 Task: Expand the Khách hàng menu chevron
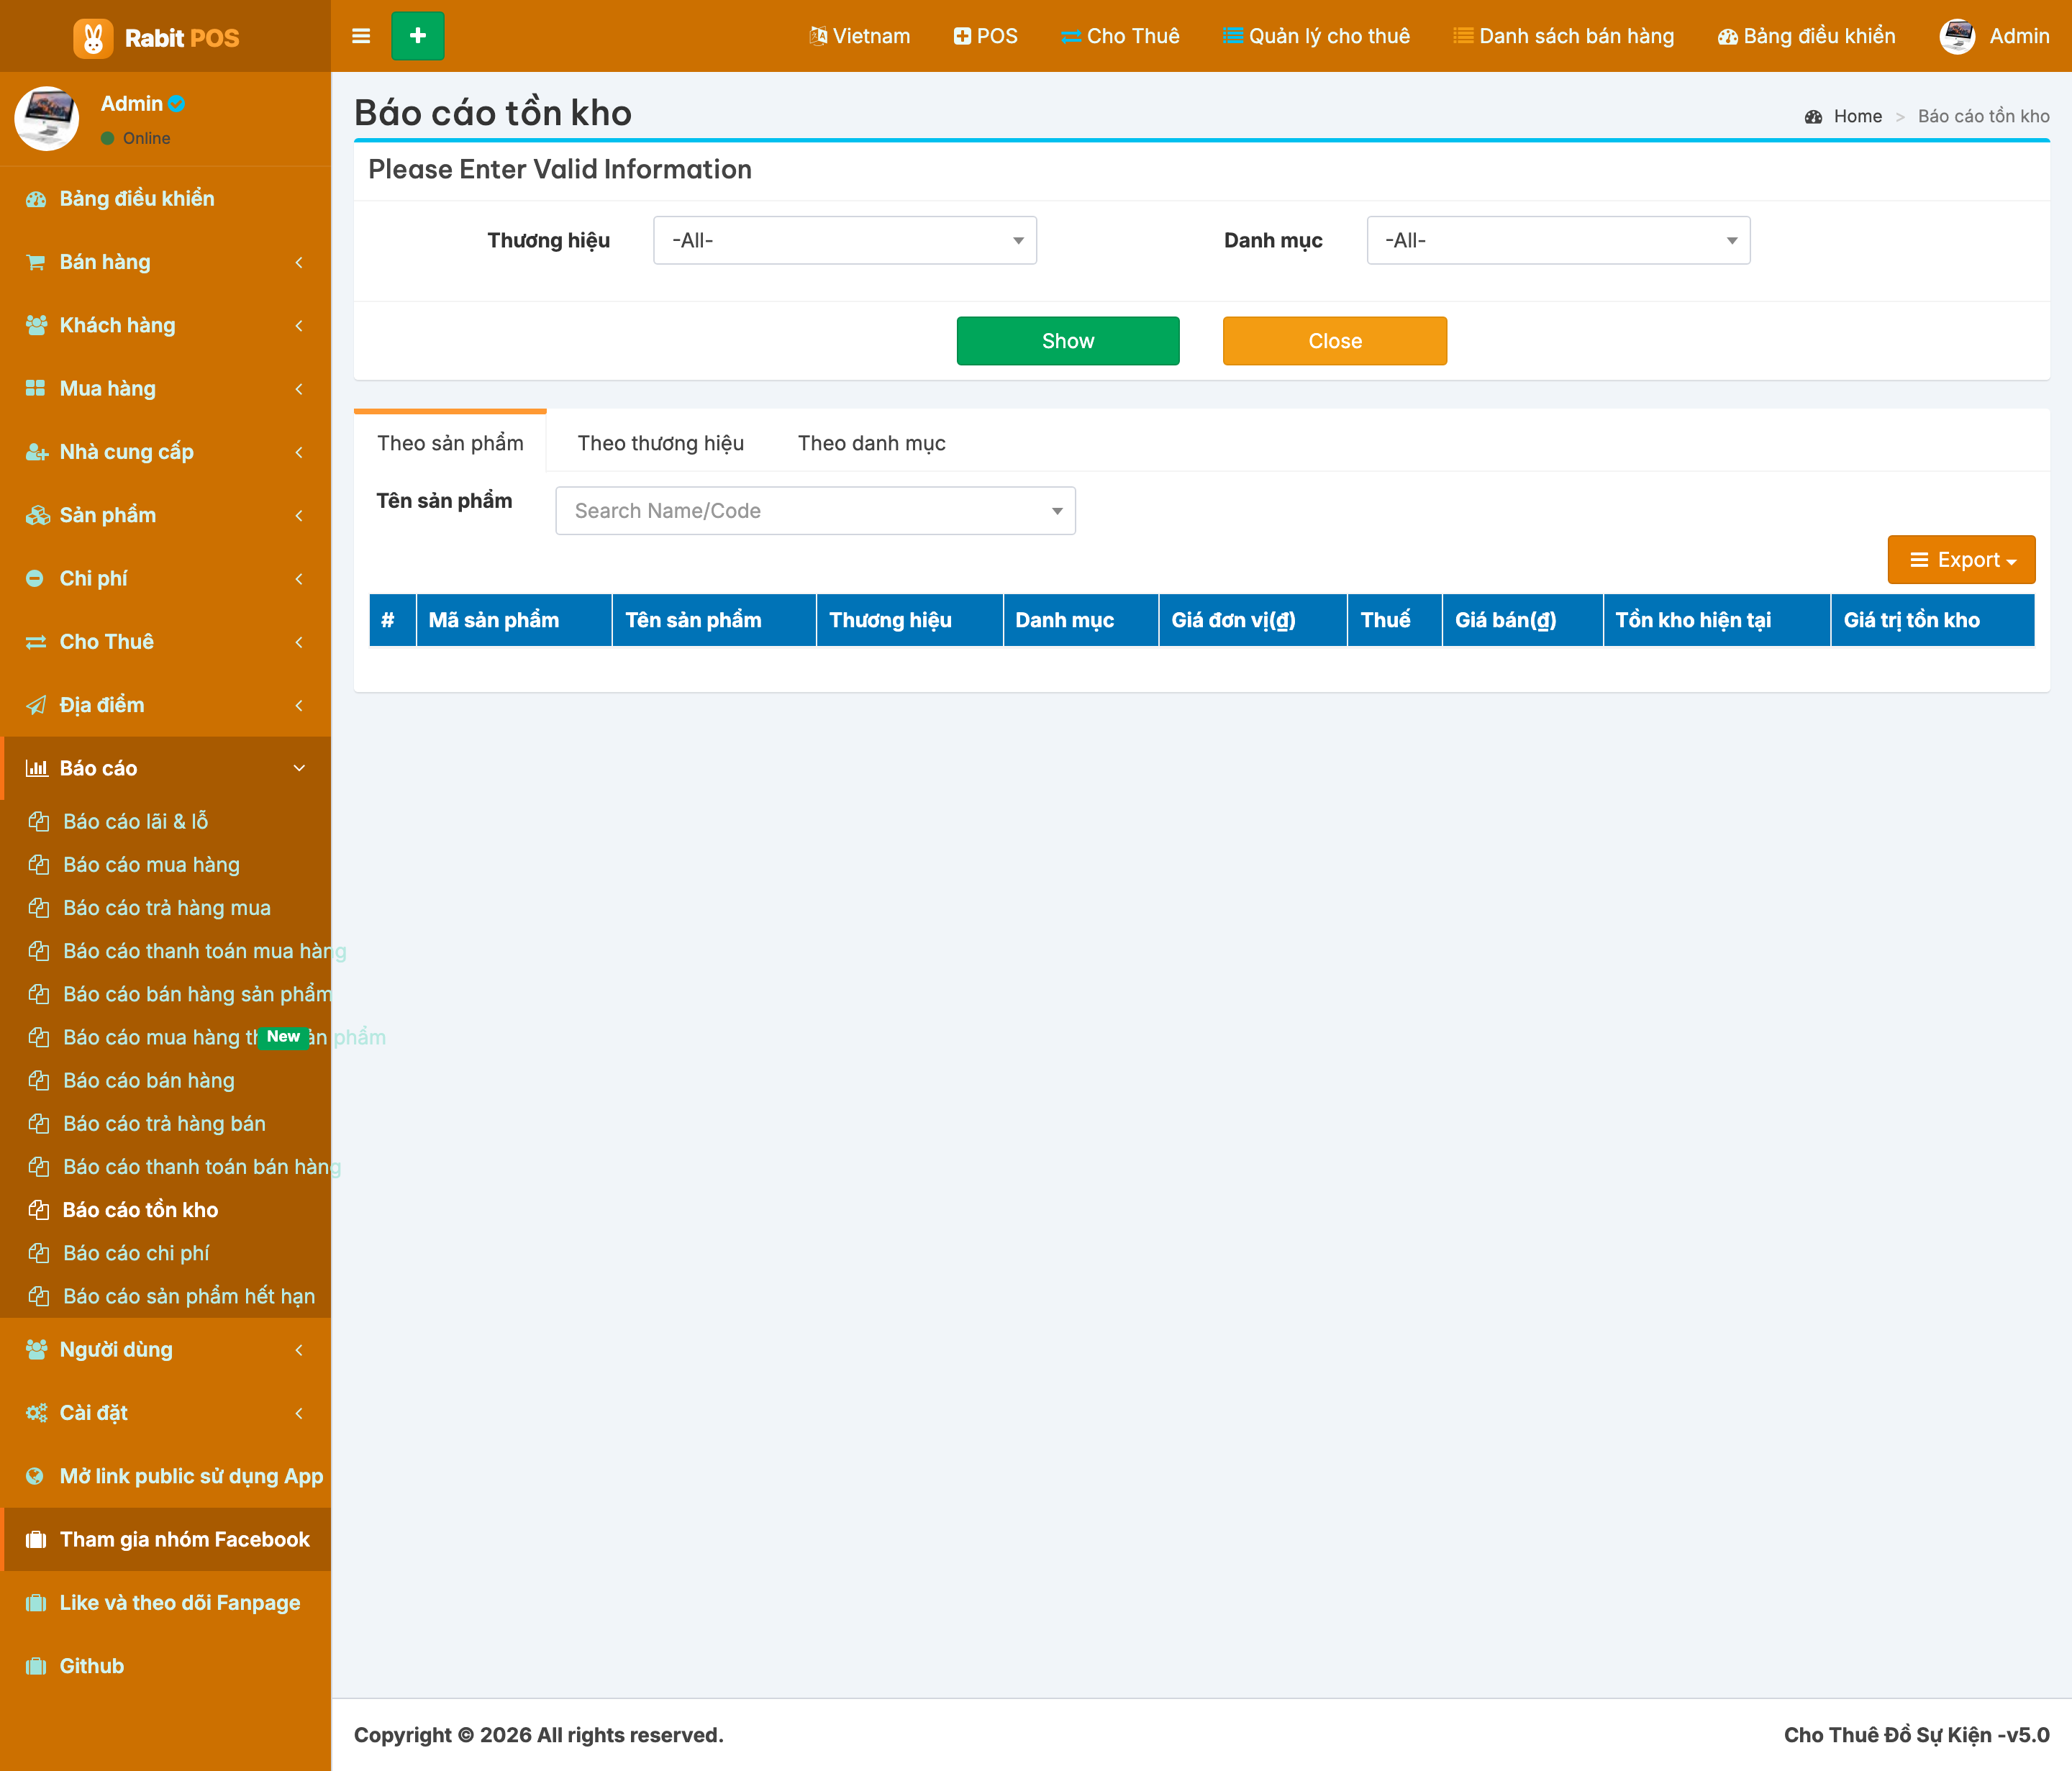click(299, 325)
